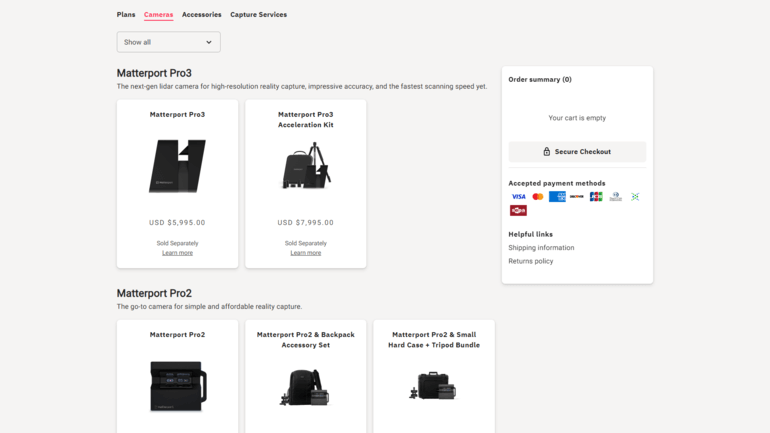This screenshot has width=770, height=433.
Task: Click the Matterport Pro3 card title
Action: pyautogui.click(x=177, y=114)
